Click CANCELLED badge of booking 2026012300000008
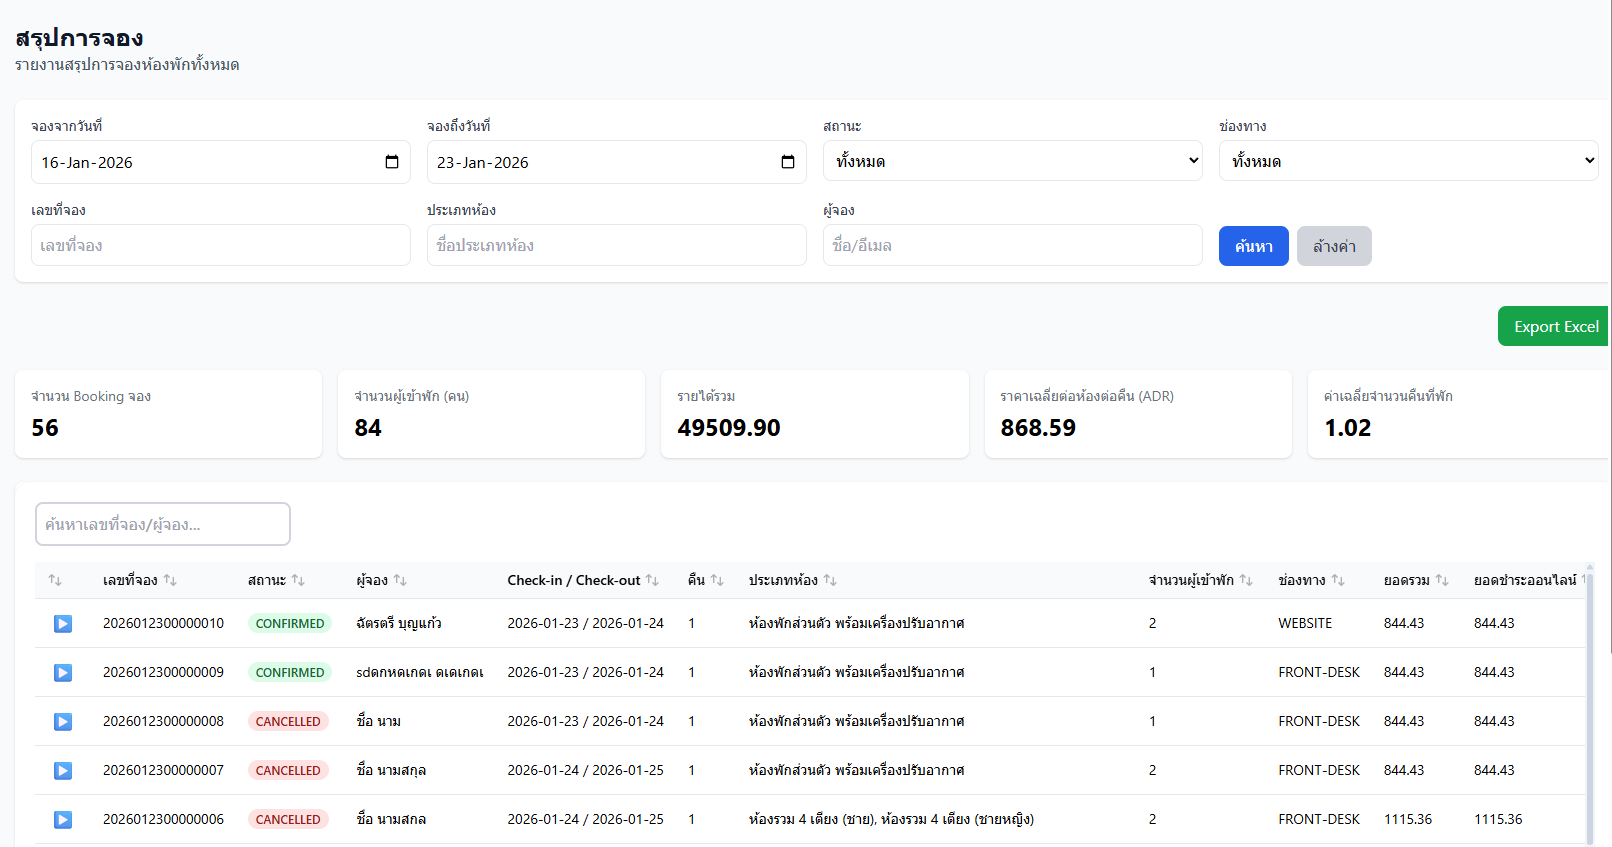Screen dimensions: 1612x847 [x=288, y=721]
